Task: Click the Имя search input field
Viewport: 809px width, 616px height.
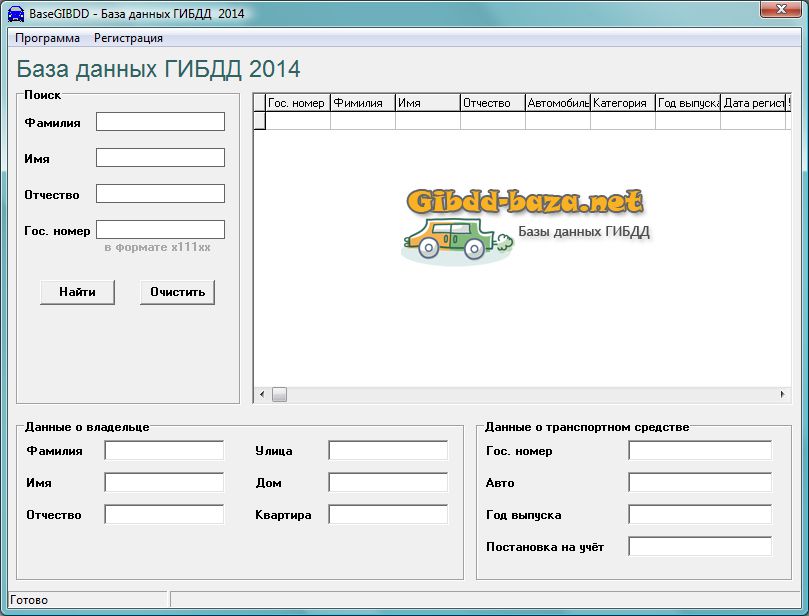Action: [160, 158]
